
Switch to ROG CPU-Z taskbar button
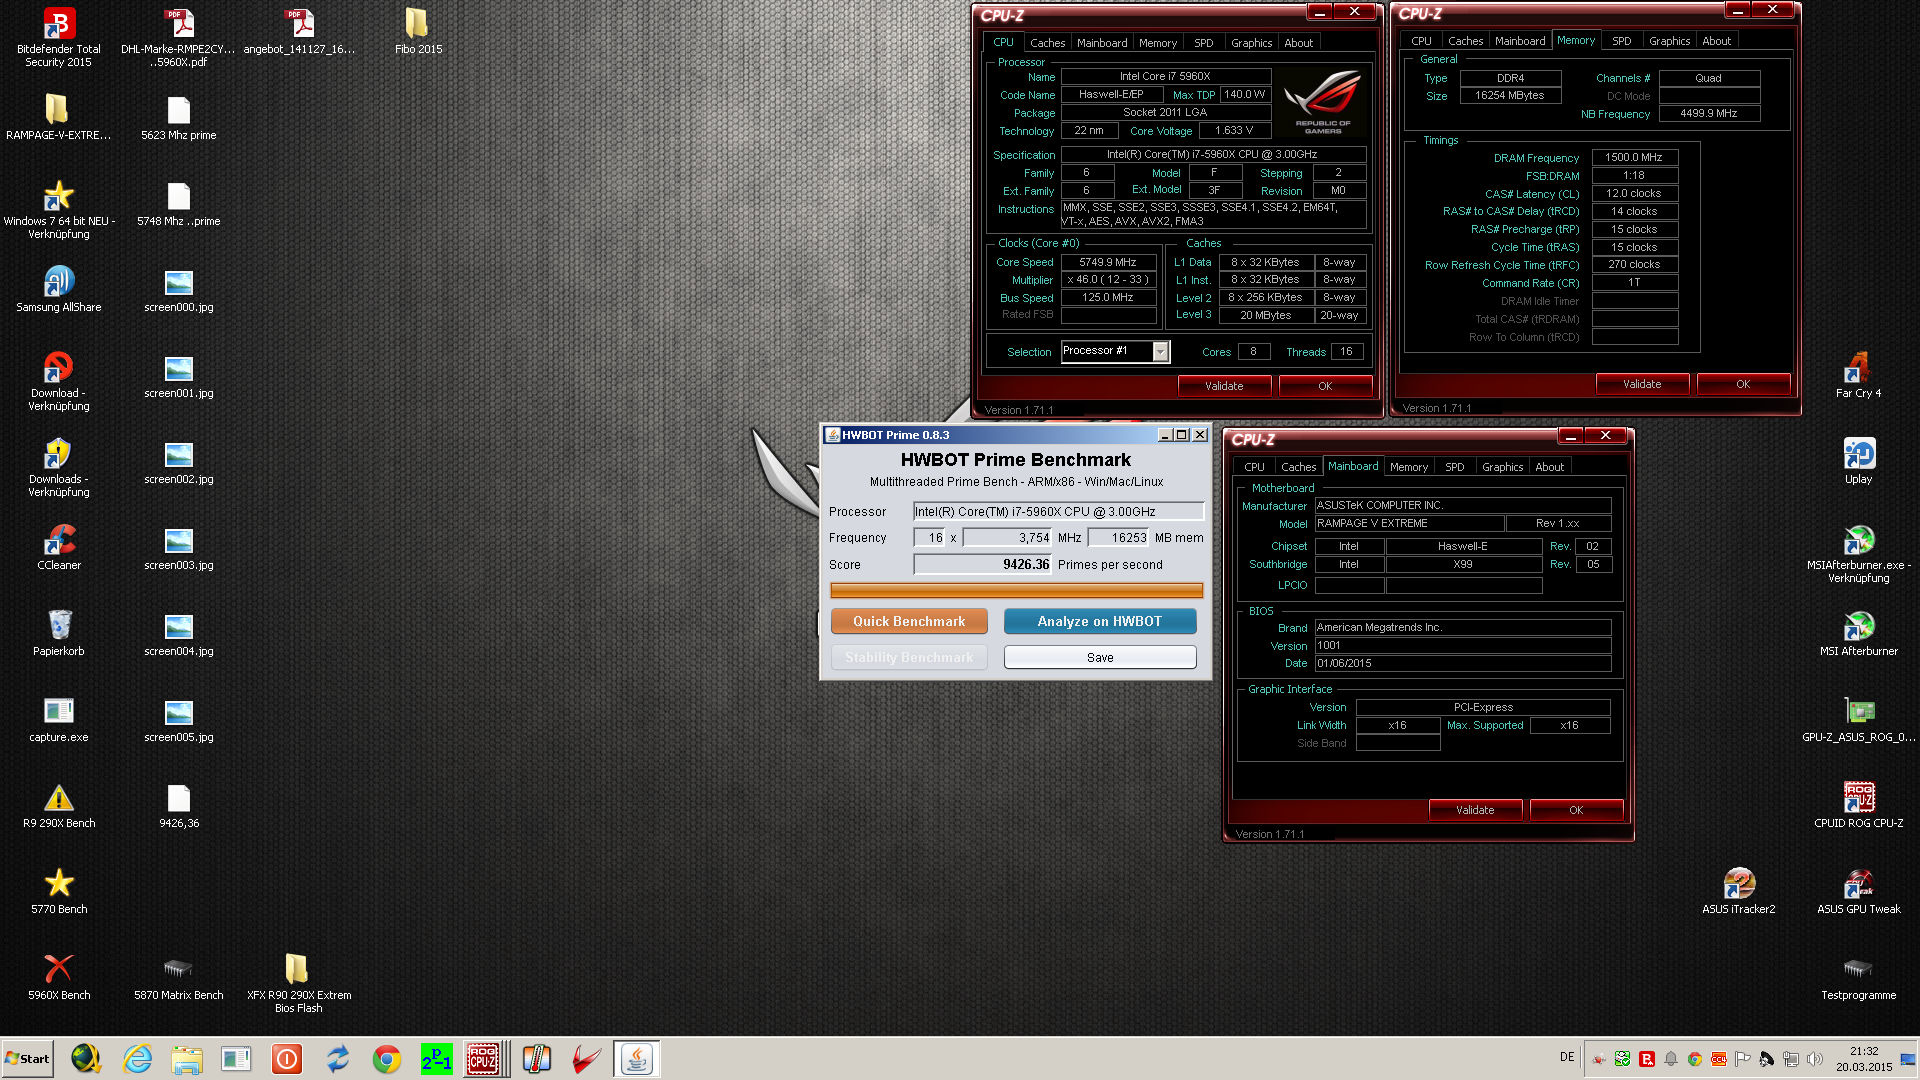coord(484,1058)
